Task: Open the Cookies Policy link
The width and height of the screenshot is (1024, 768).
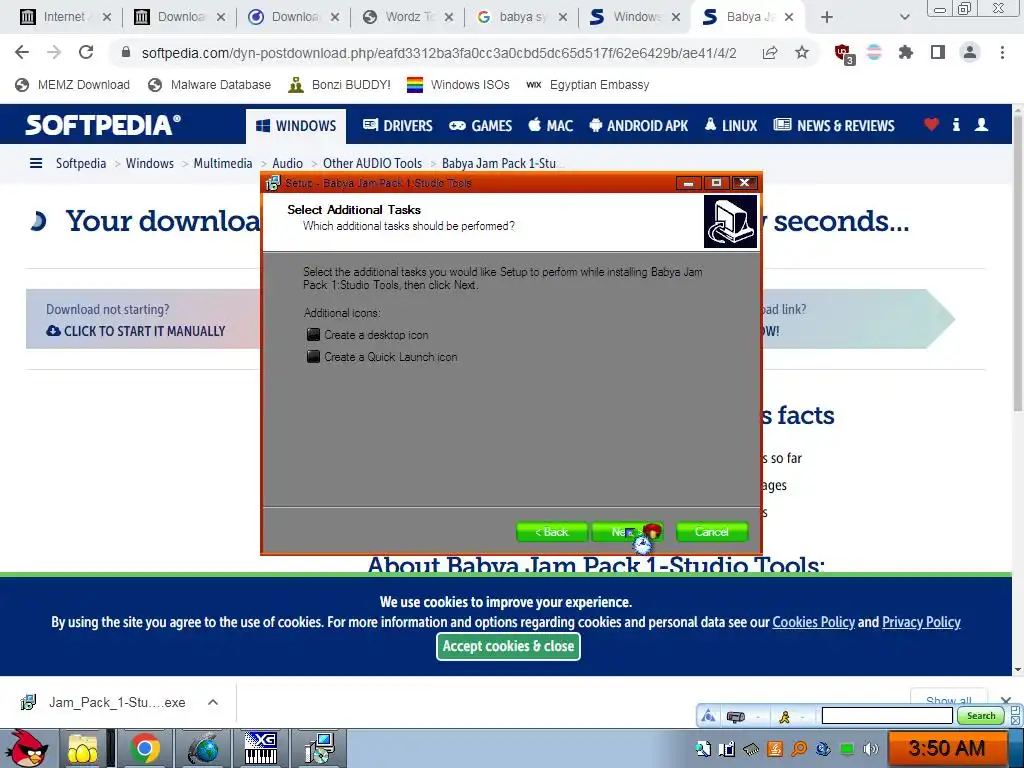Action: point(813,622)
